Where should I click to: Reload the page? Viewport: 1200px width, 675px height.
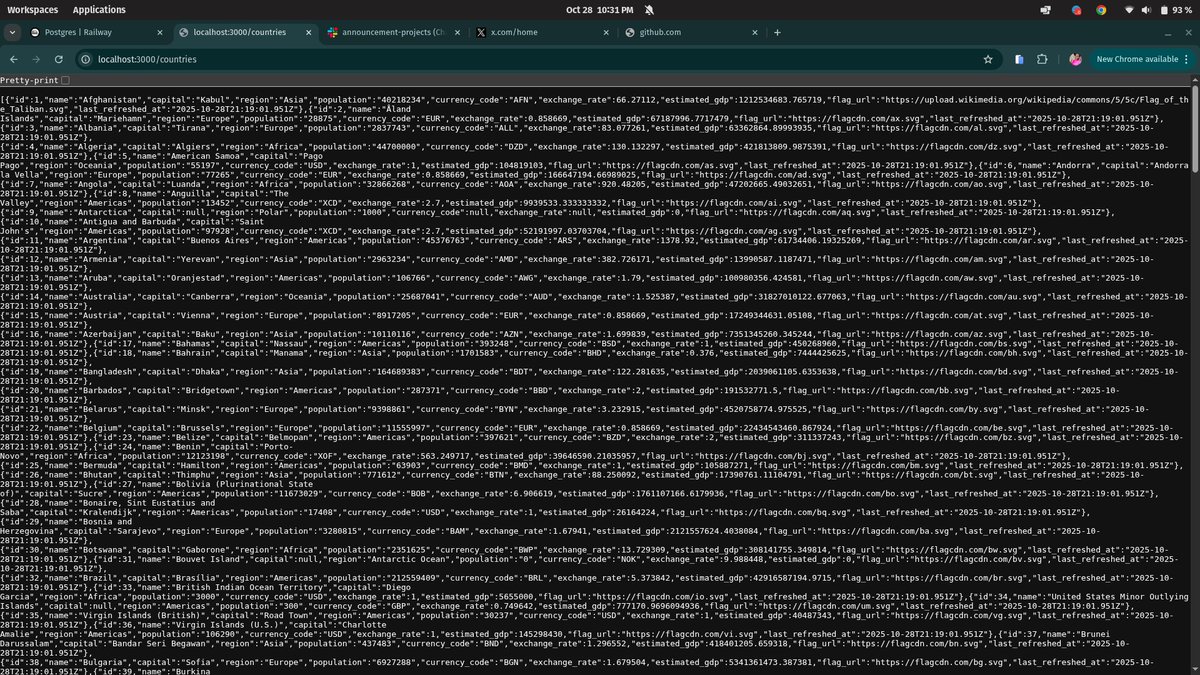coord(59,59)
